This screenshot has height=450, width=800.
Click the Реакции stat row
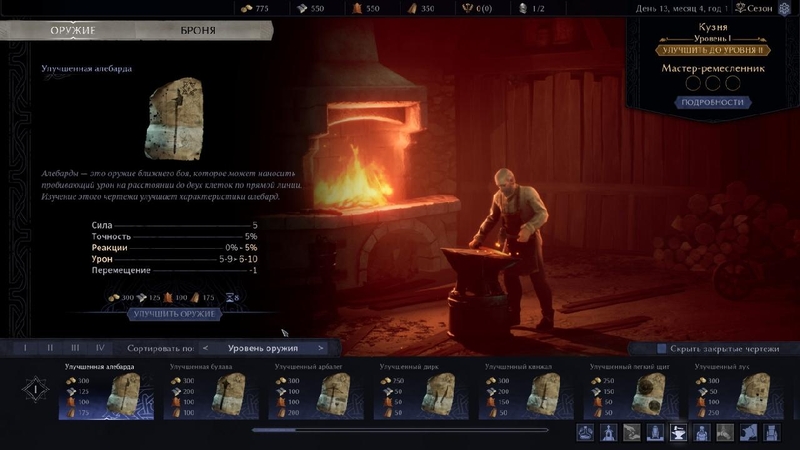(x=174, y=247)
